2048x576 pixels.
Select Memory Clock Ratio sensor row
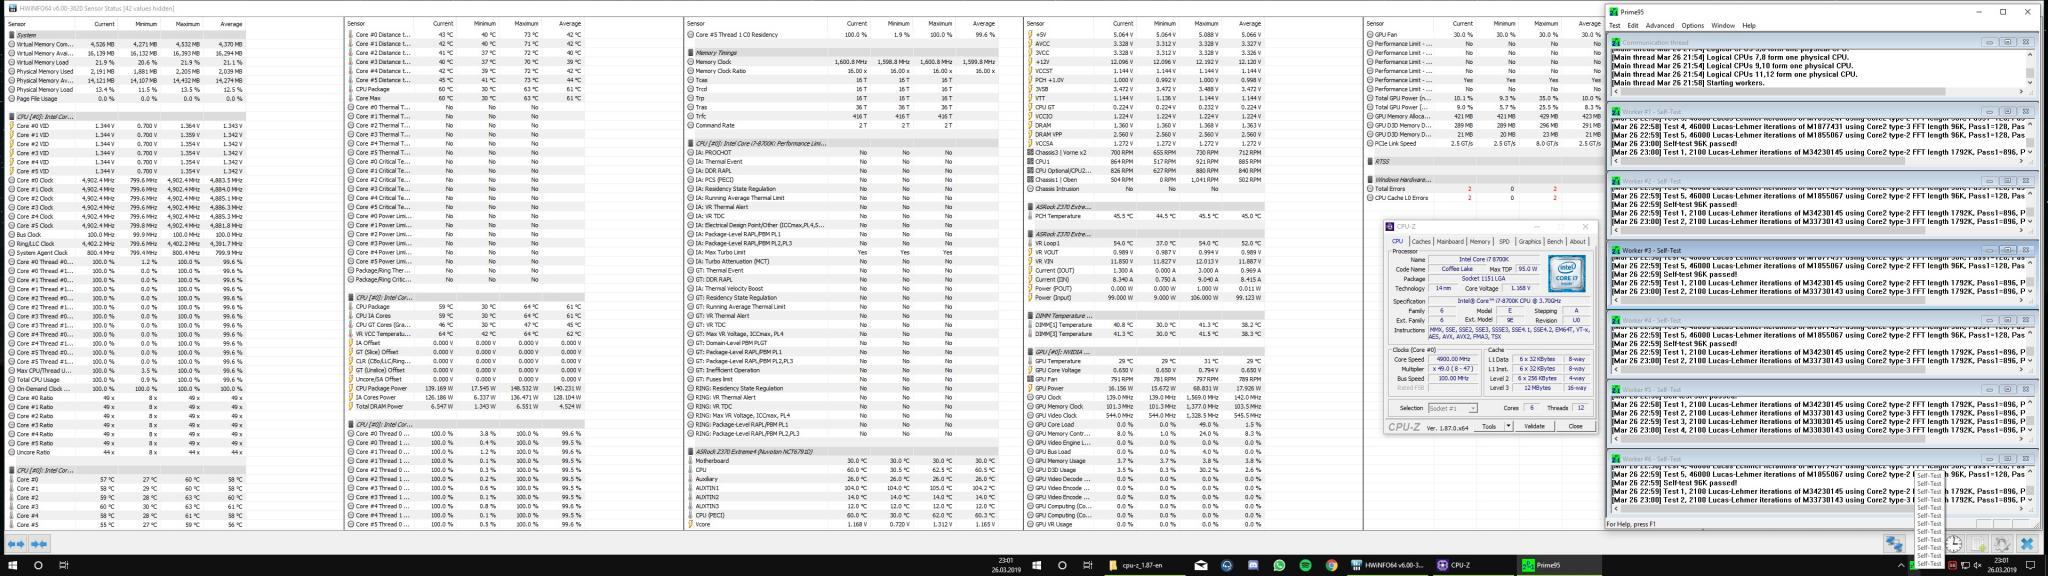pos(842,71)
